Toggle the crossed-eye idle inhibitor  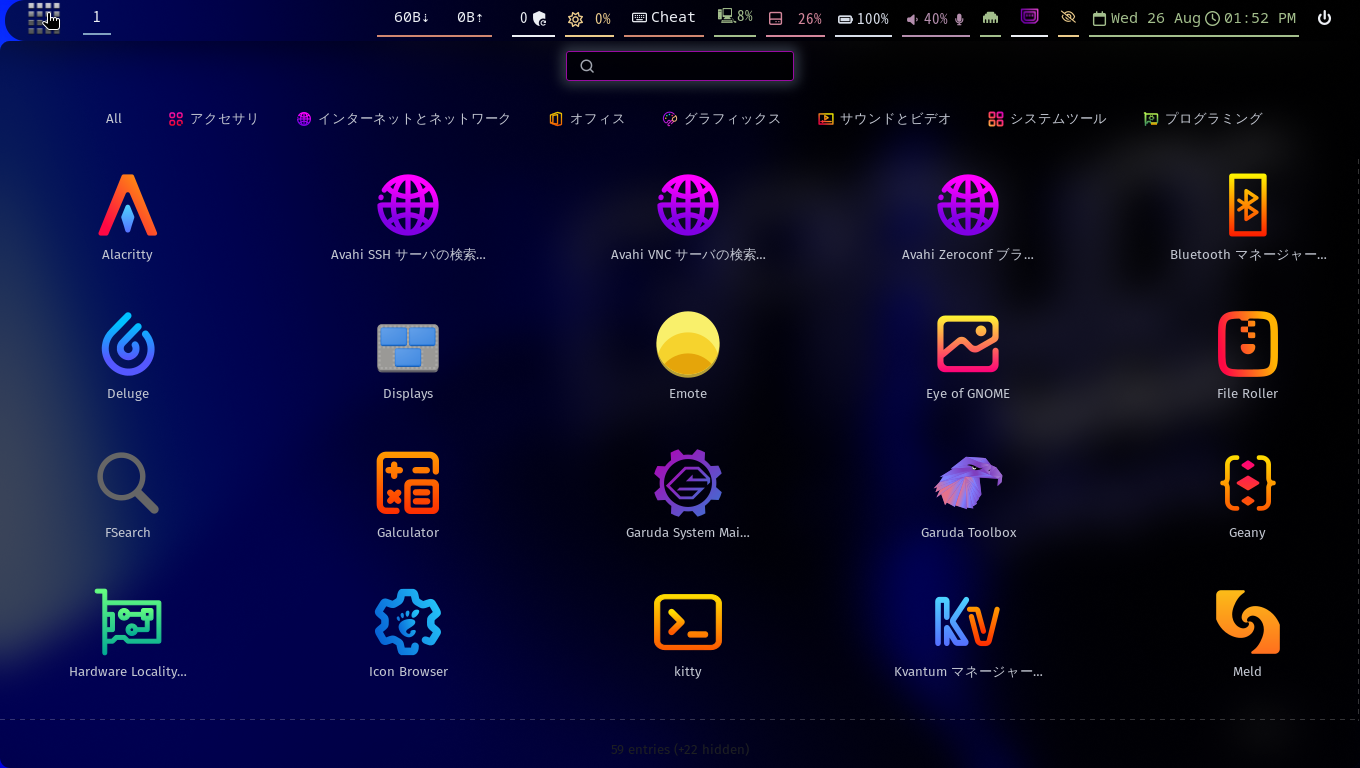[x=1068, y=18]
